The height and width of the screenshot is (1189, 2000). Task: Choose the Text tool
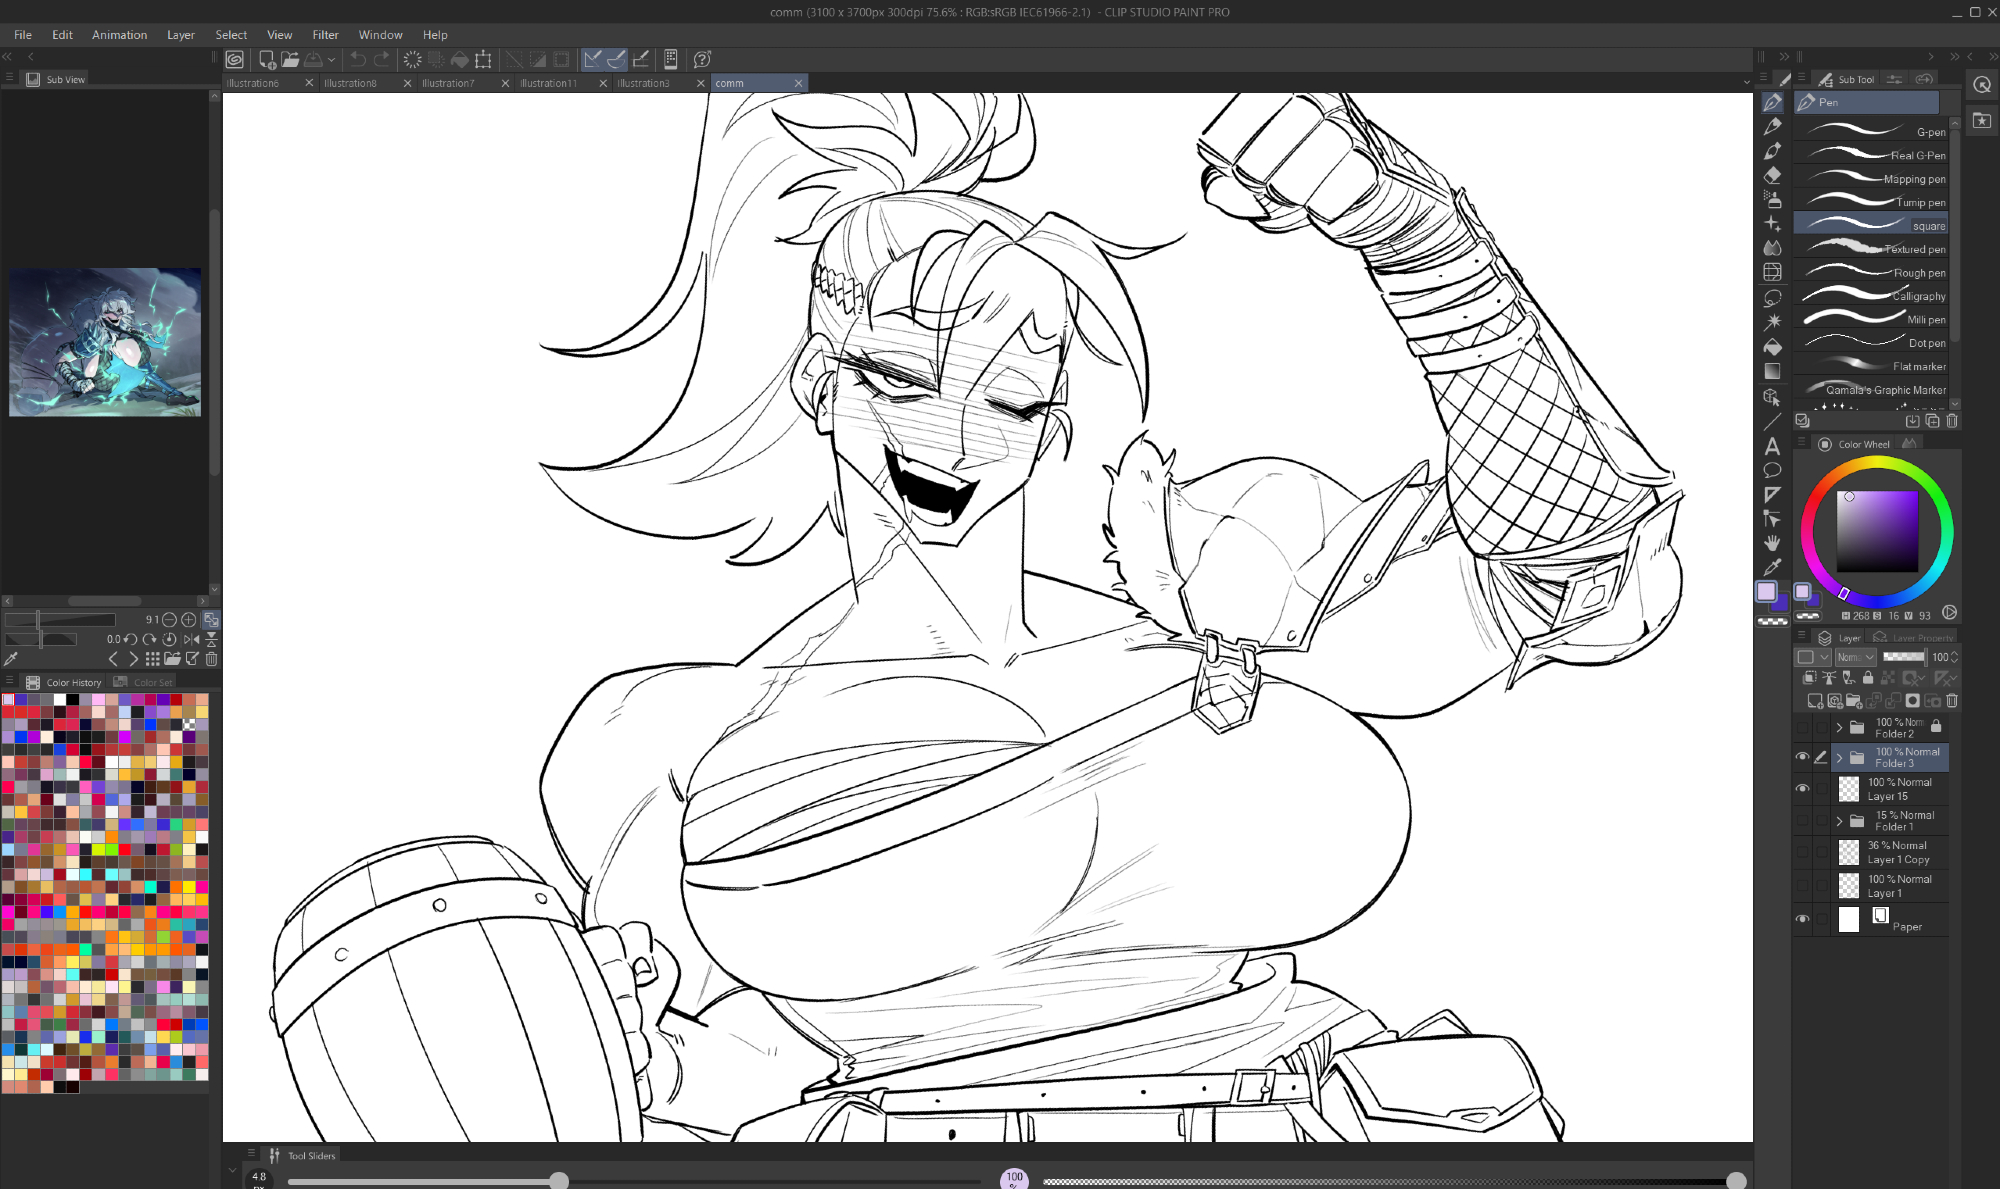(x=1772, y=446)
